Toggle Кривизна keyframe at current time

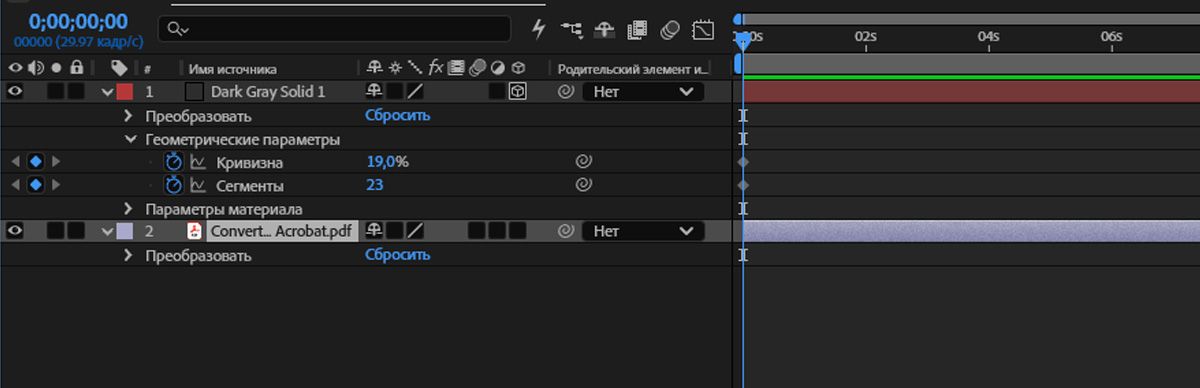coord(35,161)
